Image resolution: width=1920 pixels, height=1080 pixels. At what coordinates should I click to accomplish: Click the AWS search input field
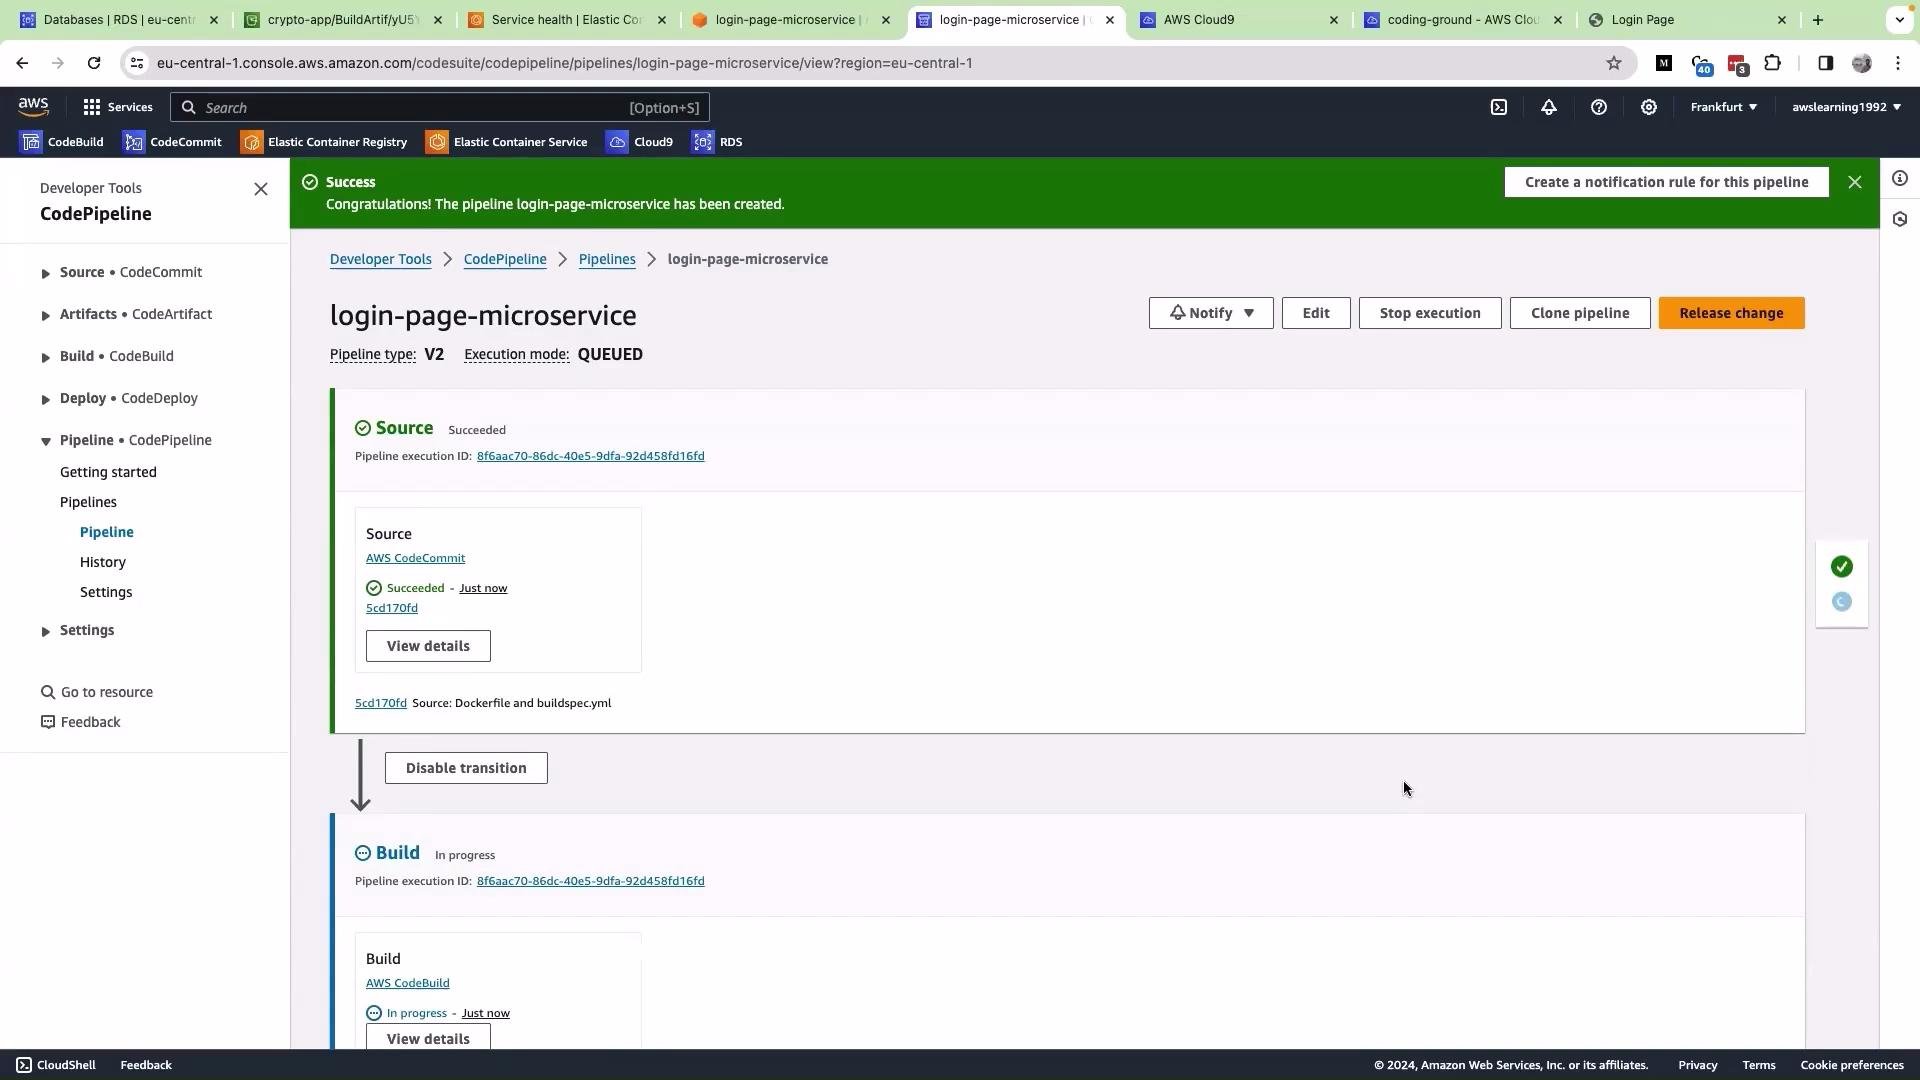click(x=440, y=107)
